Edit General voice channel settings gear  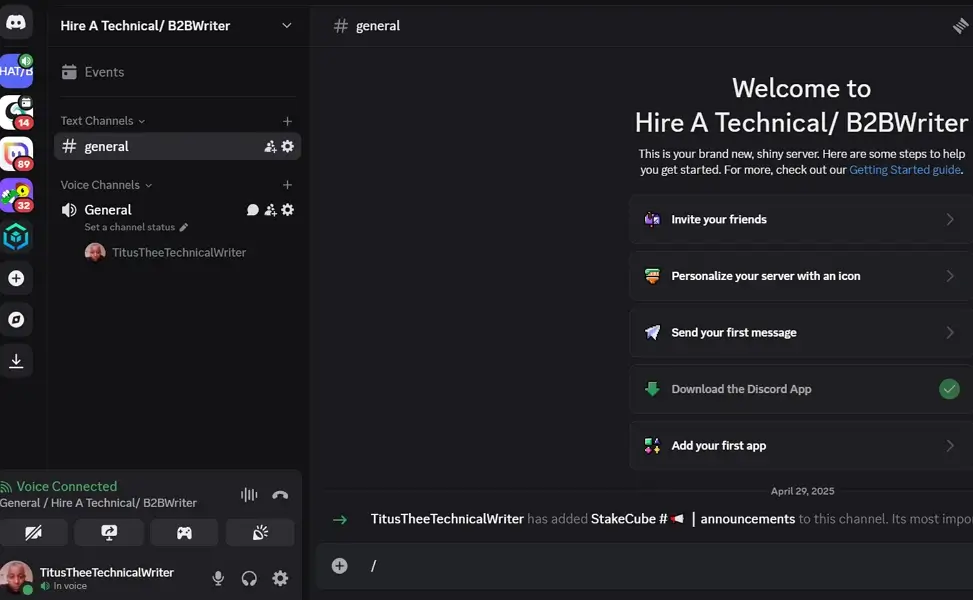(x=287, y=210)
